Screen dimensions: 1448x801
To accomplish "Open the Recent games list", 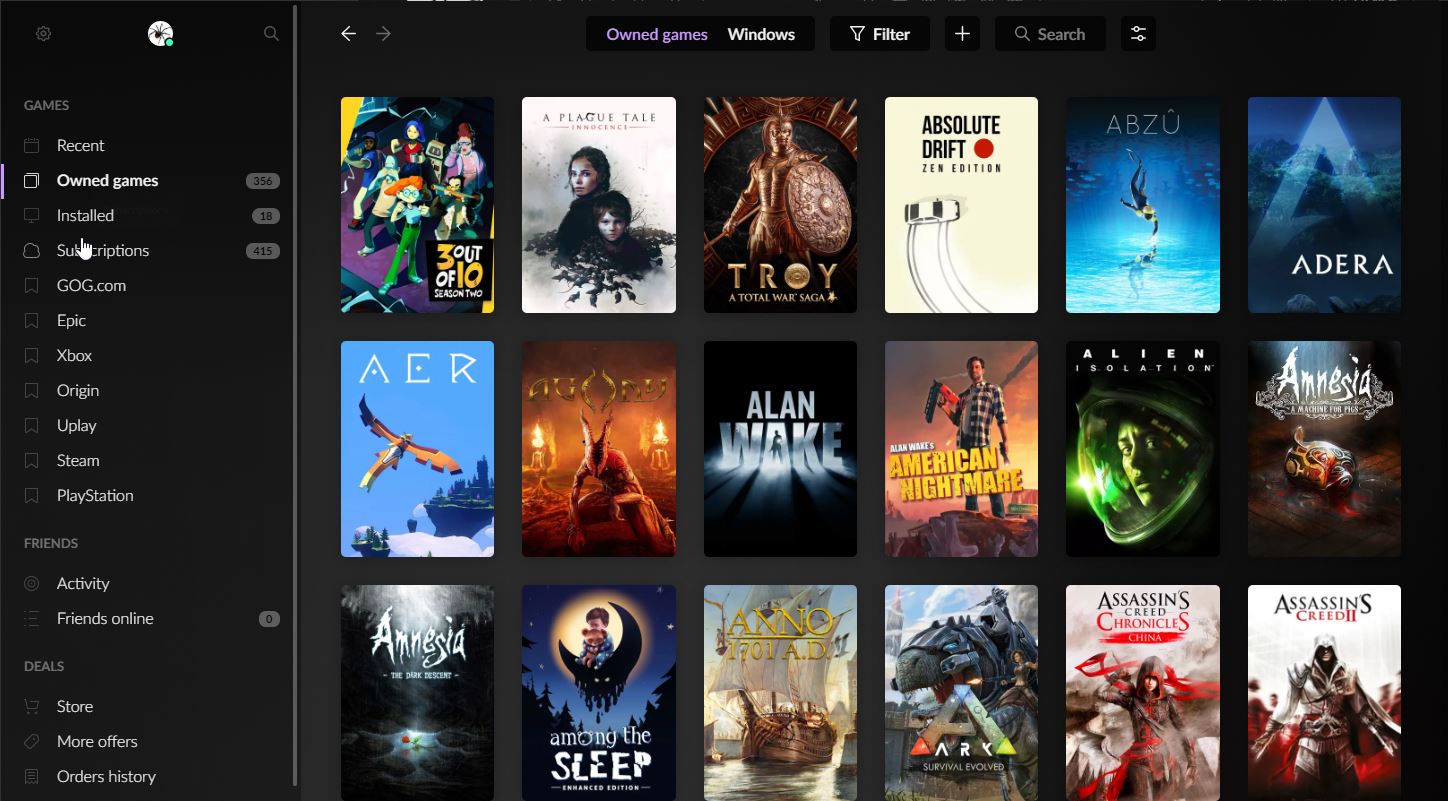I will pos(80,146).
